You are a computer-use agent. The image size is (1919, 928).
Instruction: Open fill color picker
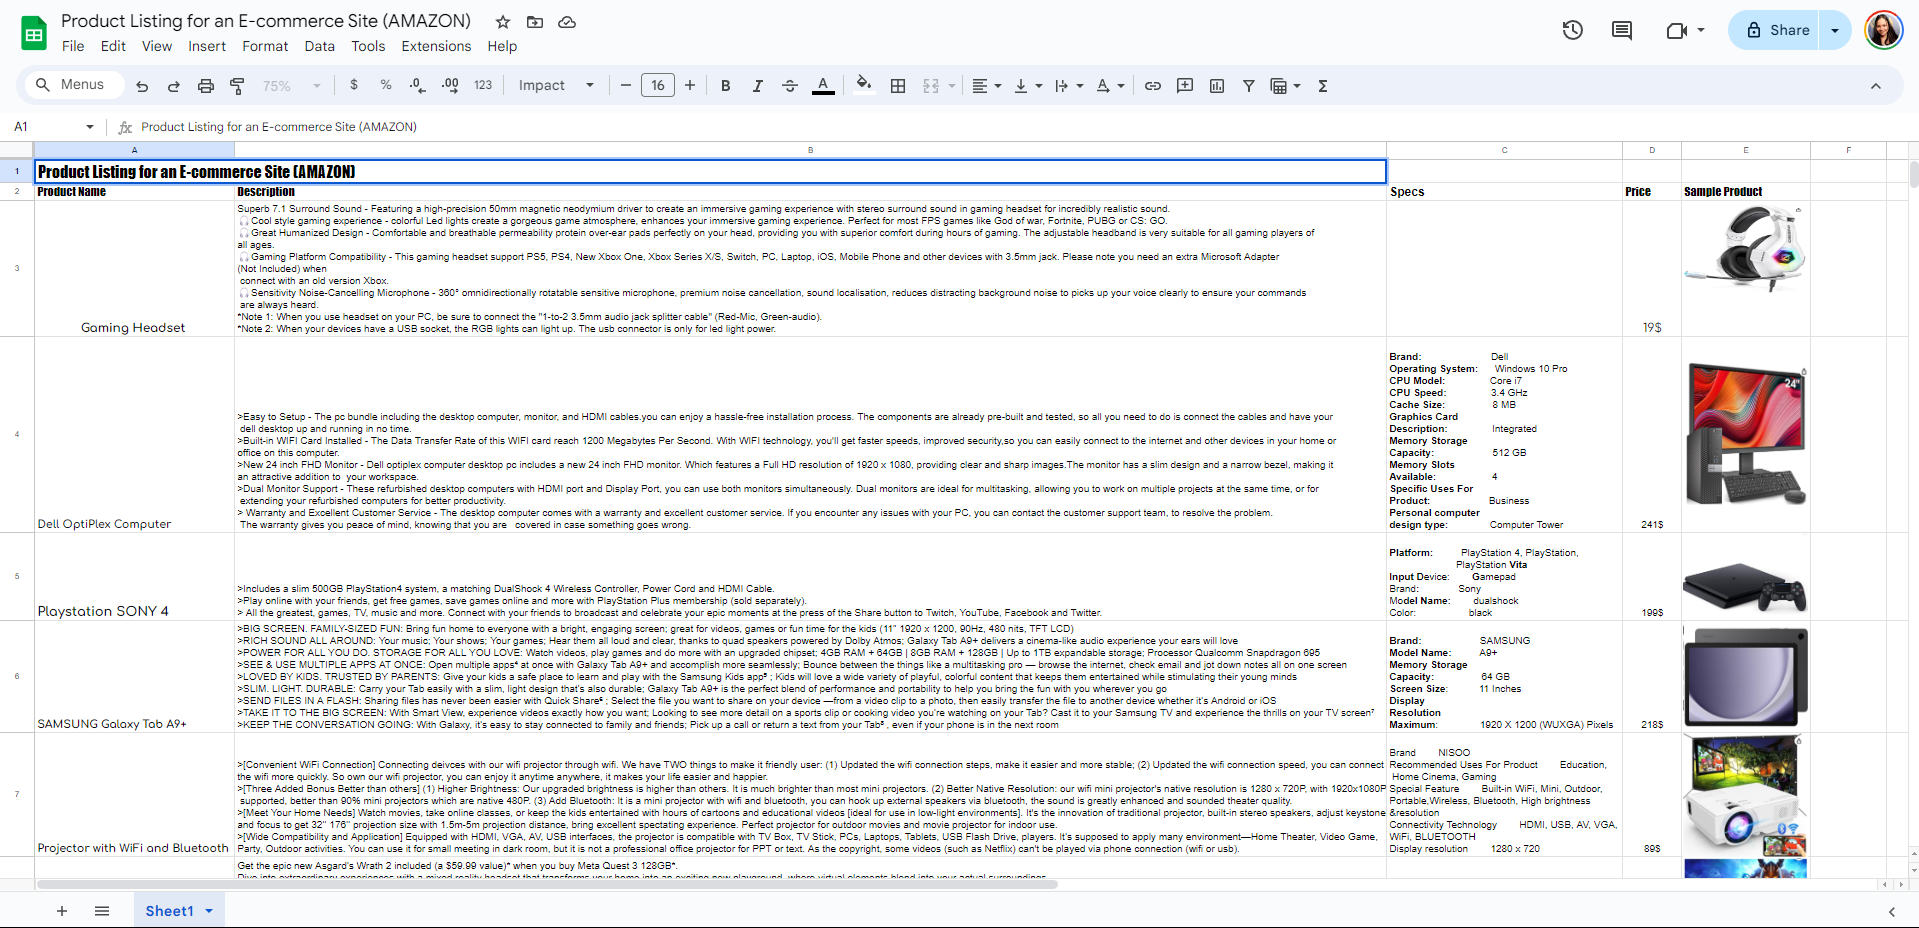(864, 86)
